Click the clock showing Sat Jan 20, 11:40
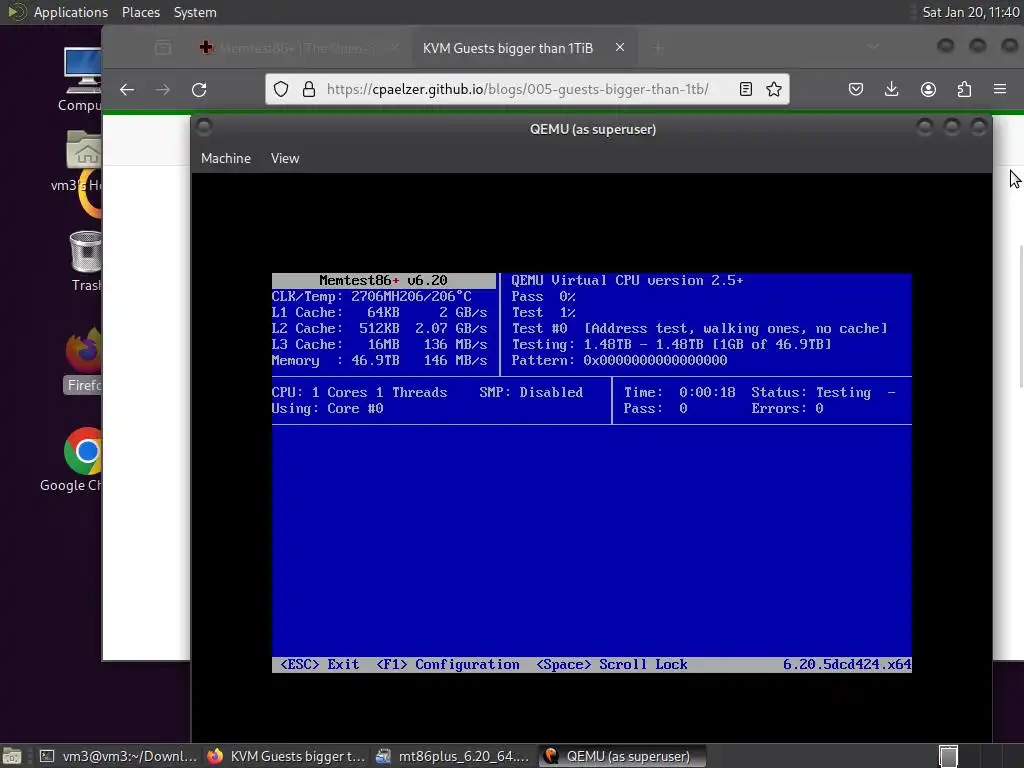 [970, 12]
